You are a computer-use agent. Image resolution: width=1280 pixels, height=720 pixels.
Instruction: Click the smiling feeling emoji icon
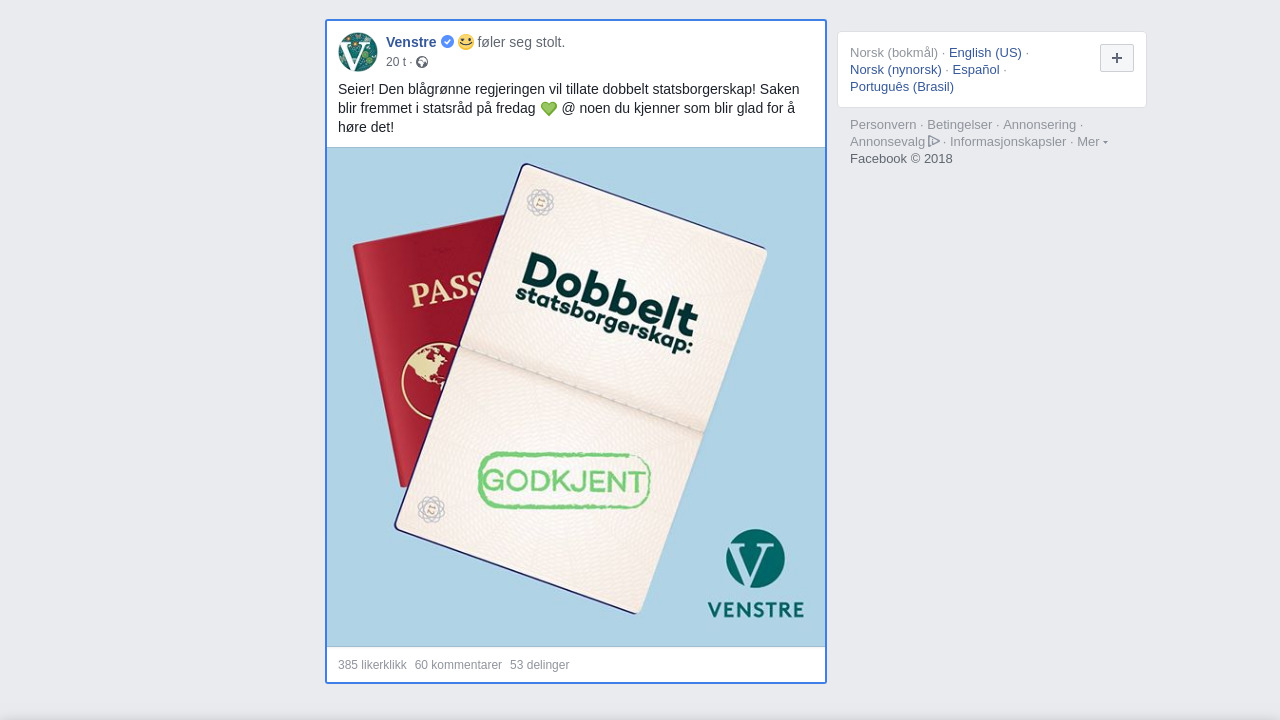[x=466, y=42]
